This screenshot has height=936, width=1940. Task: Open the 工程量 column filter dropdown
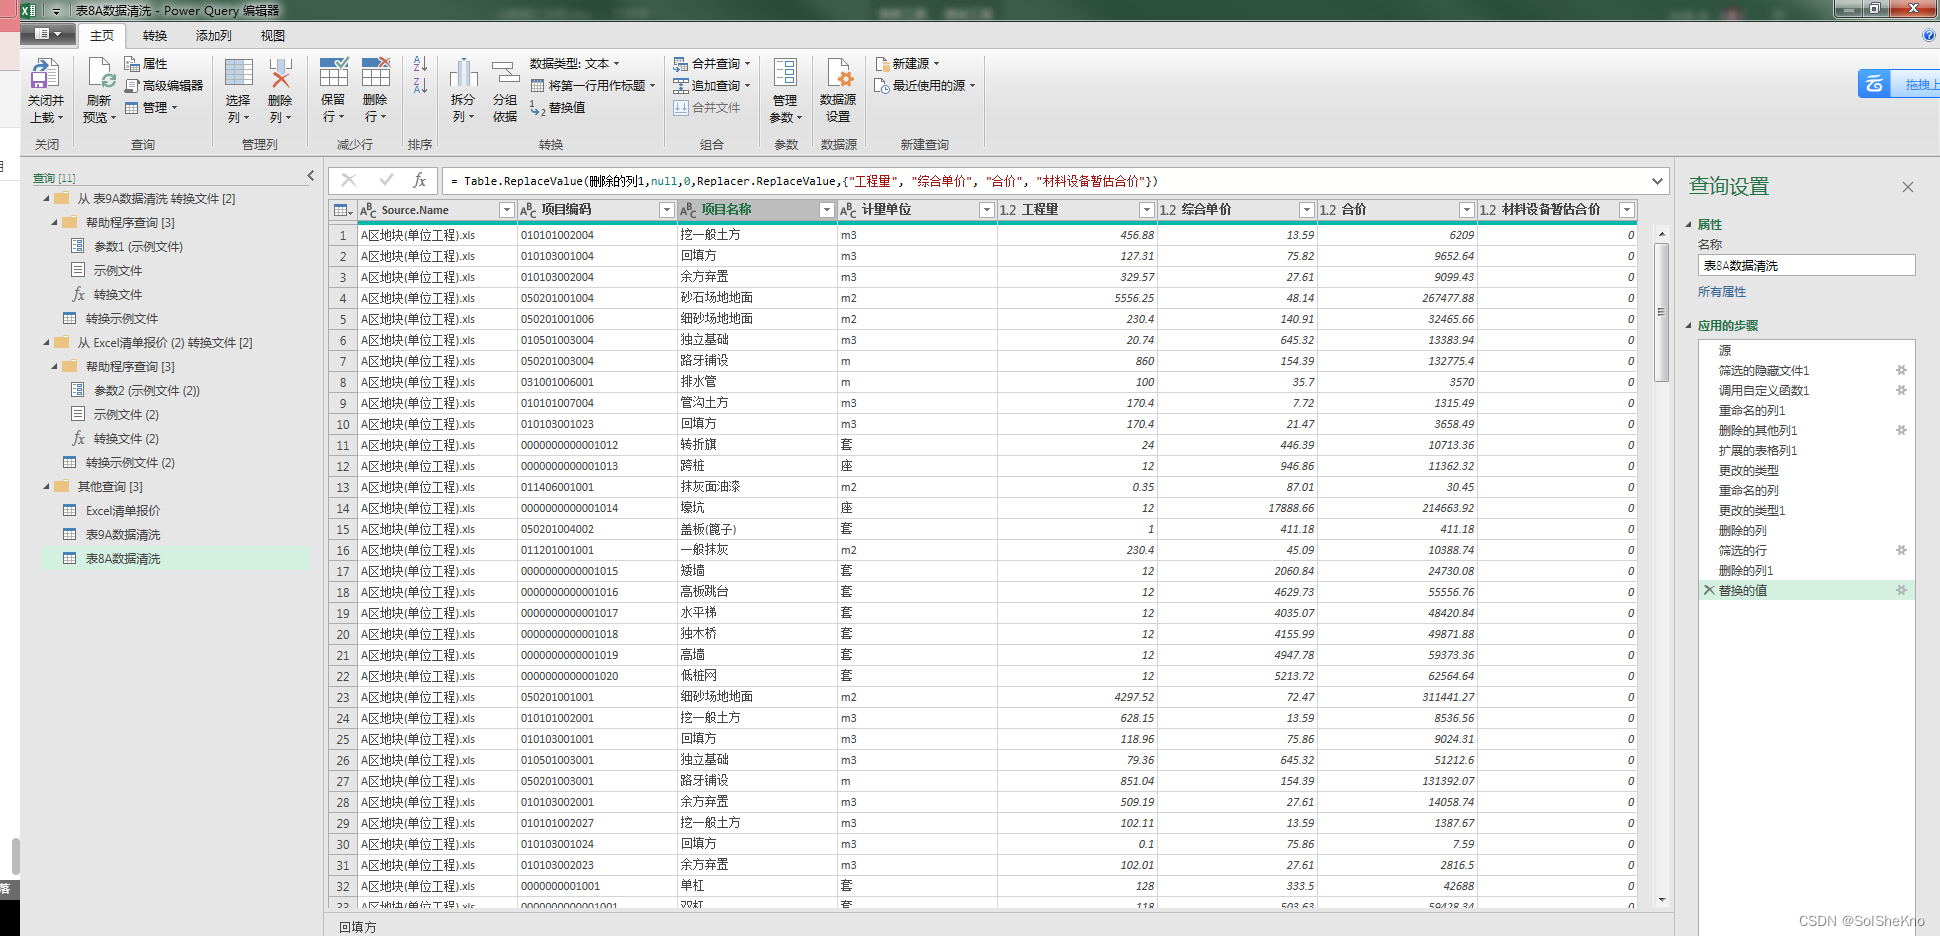coord(1147,210)
